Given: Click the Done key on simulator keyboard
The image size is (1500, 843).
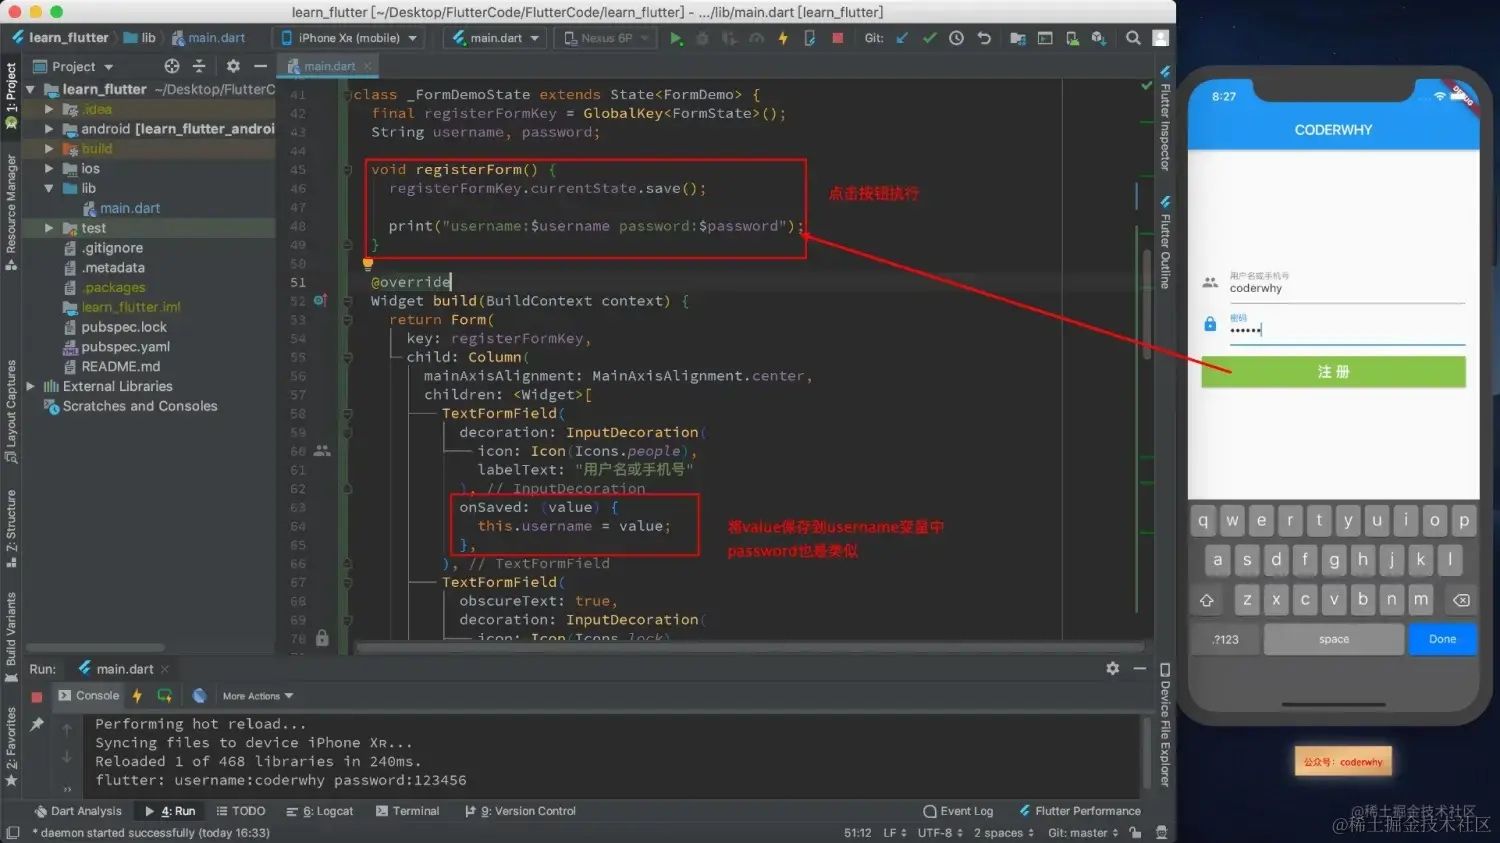Looking at the screenshot, I should point(1442,639).
